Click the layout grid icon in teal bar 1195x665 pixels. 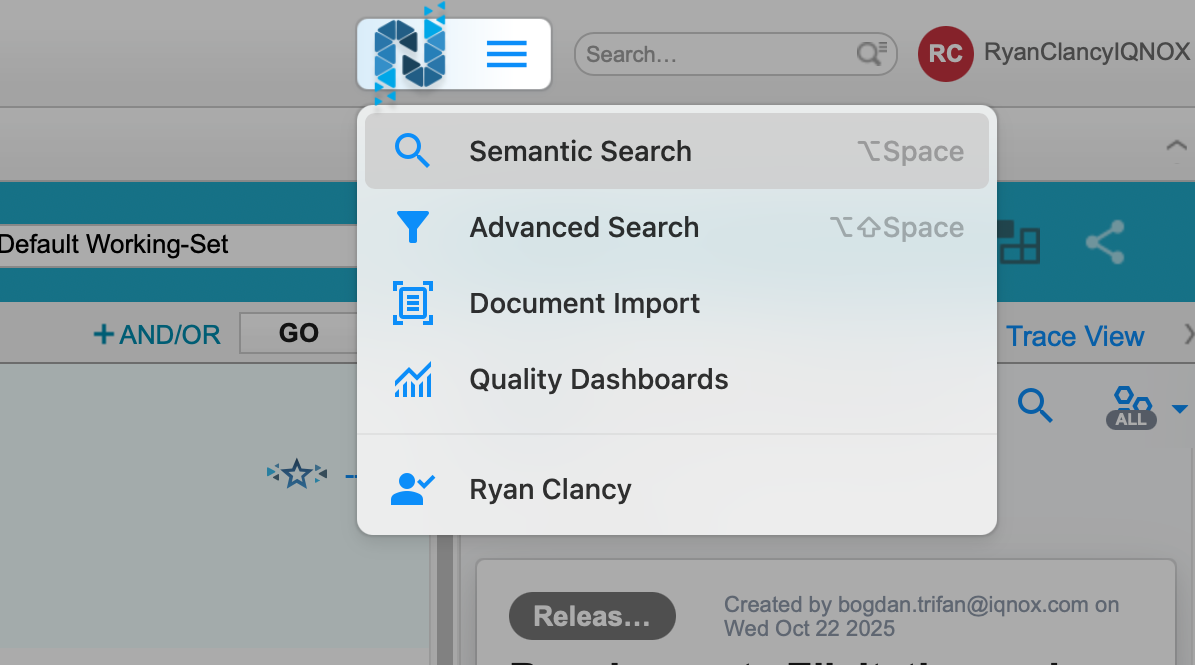tap(1019, 242)
